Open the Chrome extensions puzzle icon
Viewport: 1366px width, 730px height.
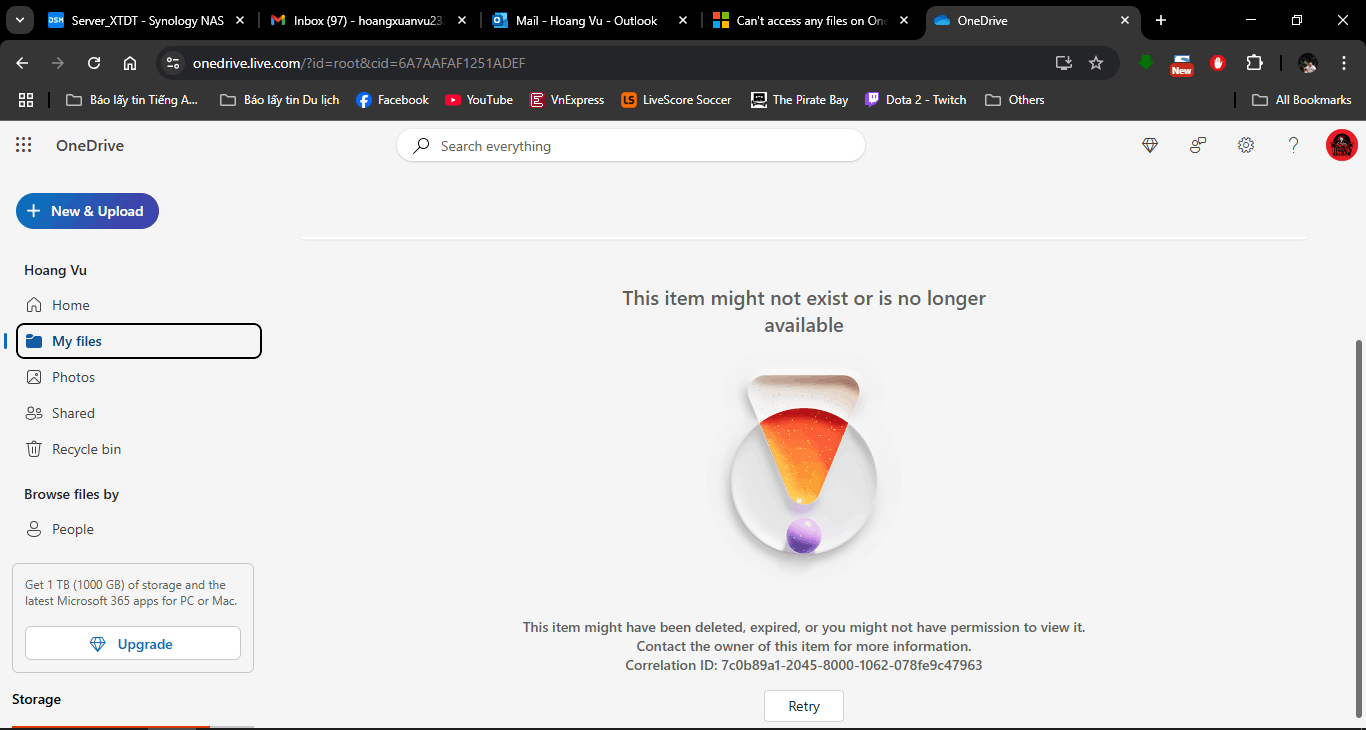1254,63
